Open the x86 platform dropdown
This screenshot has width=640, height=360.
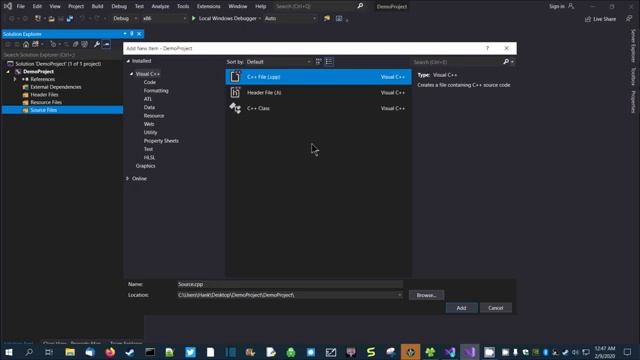(x=164, y=18)
